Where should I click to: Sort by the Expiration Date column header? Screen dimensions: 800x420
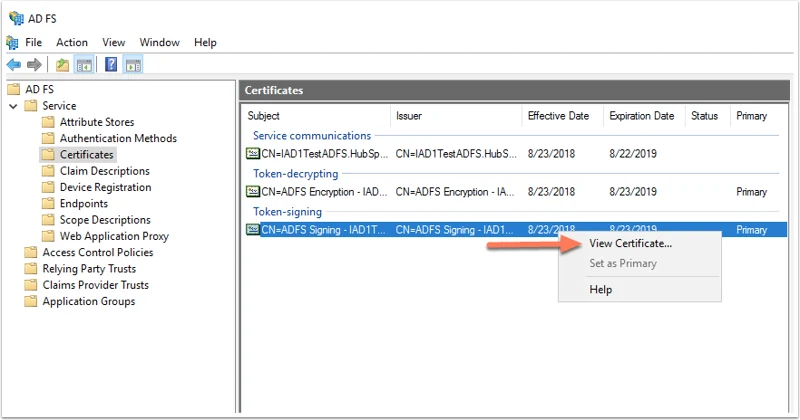tap(644, 116)
